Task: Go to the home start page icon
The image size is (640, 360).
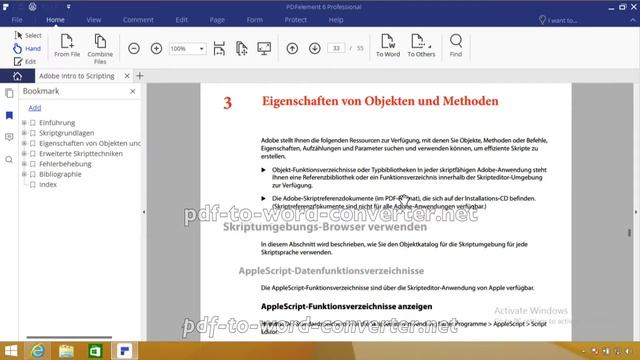Action: (x=18, y=76)
